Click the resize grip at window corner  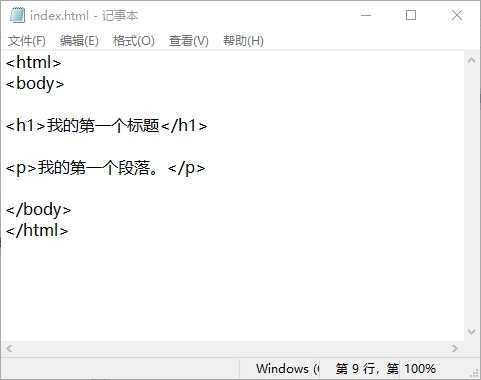[475, 373]
